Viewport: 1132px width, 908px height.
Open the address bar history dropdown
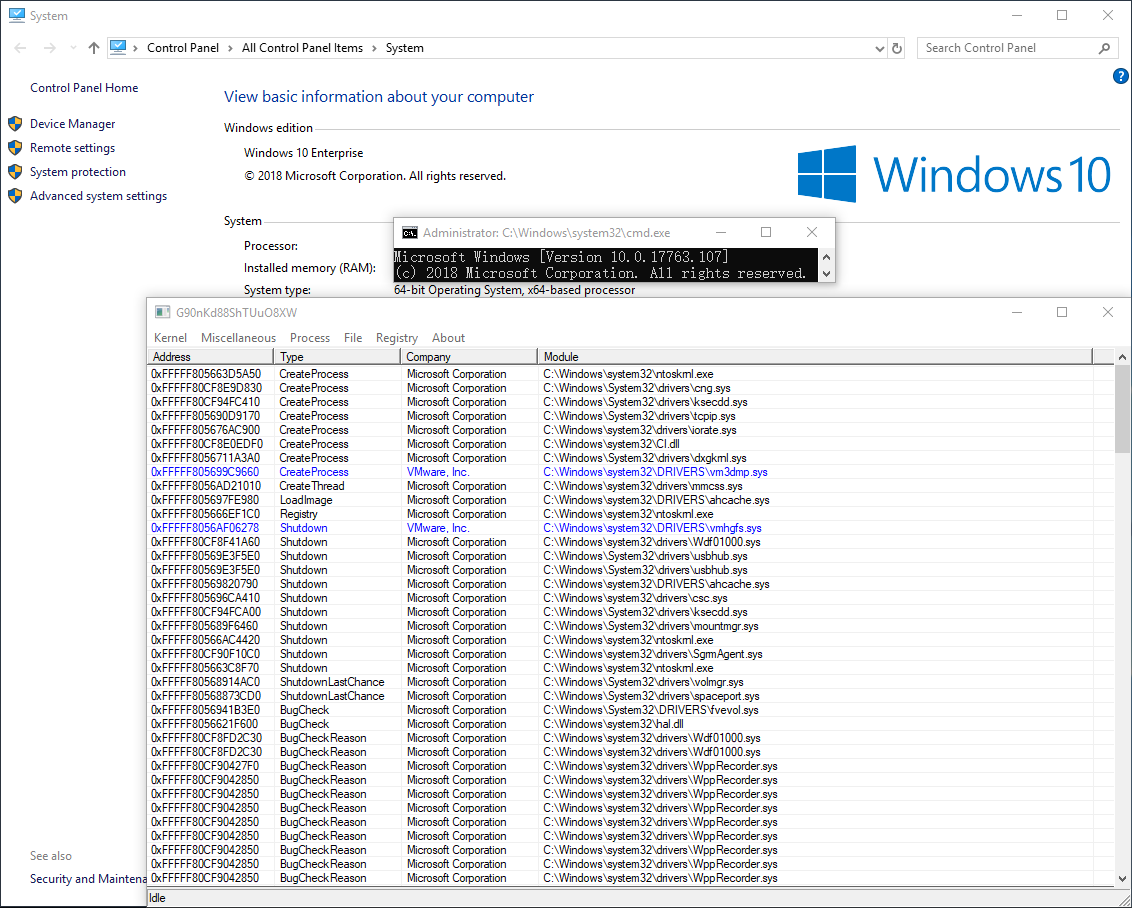[879, 48]
